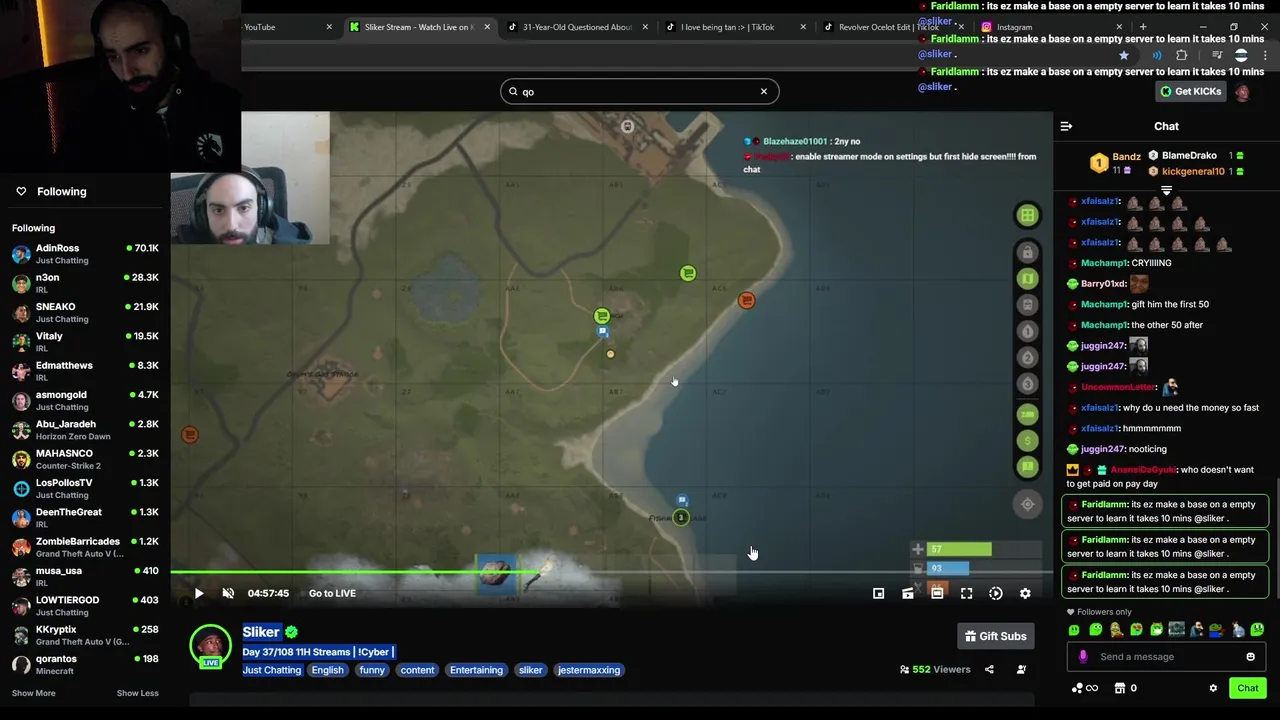Collapse list with Show Less

(x=137, y=693)
